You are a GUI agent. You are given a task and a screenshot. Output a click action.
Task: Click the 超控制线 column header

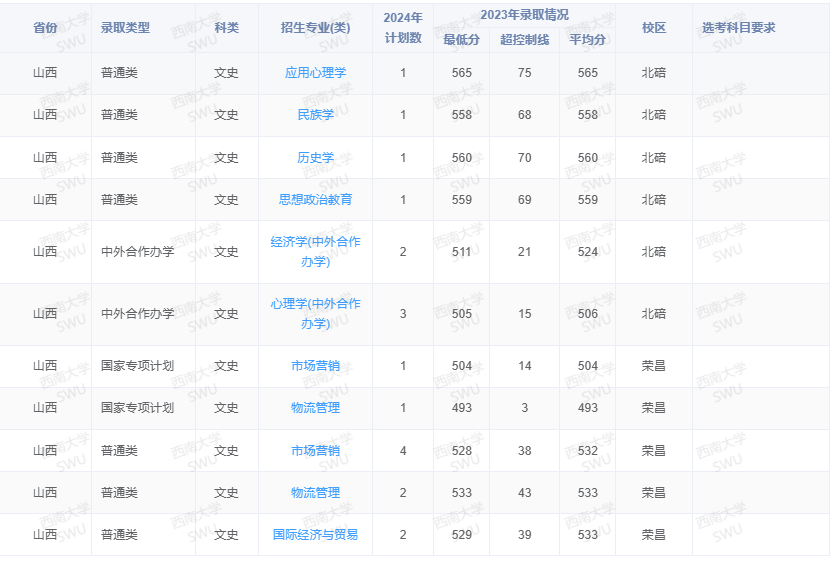click(524, 40)
